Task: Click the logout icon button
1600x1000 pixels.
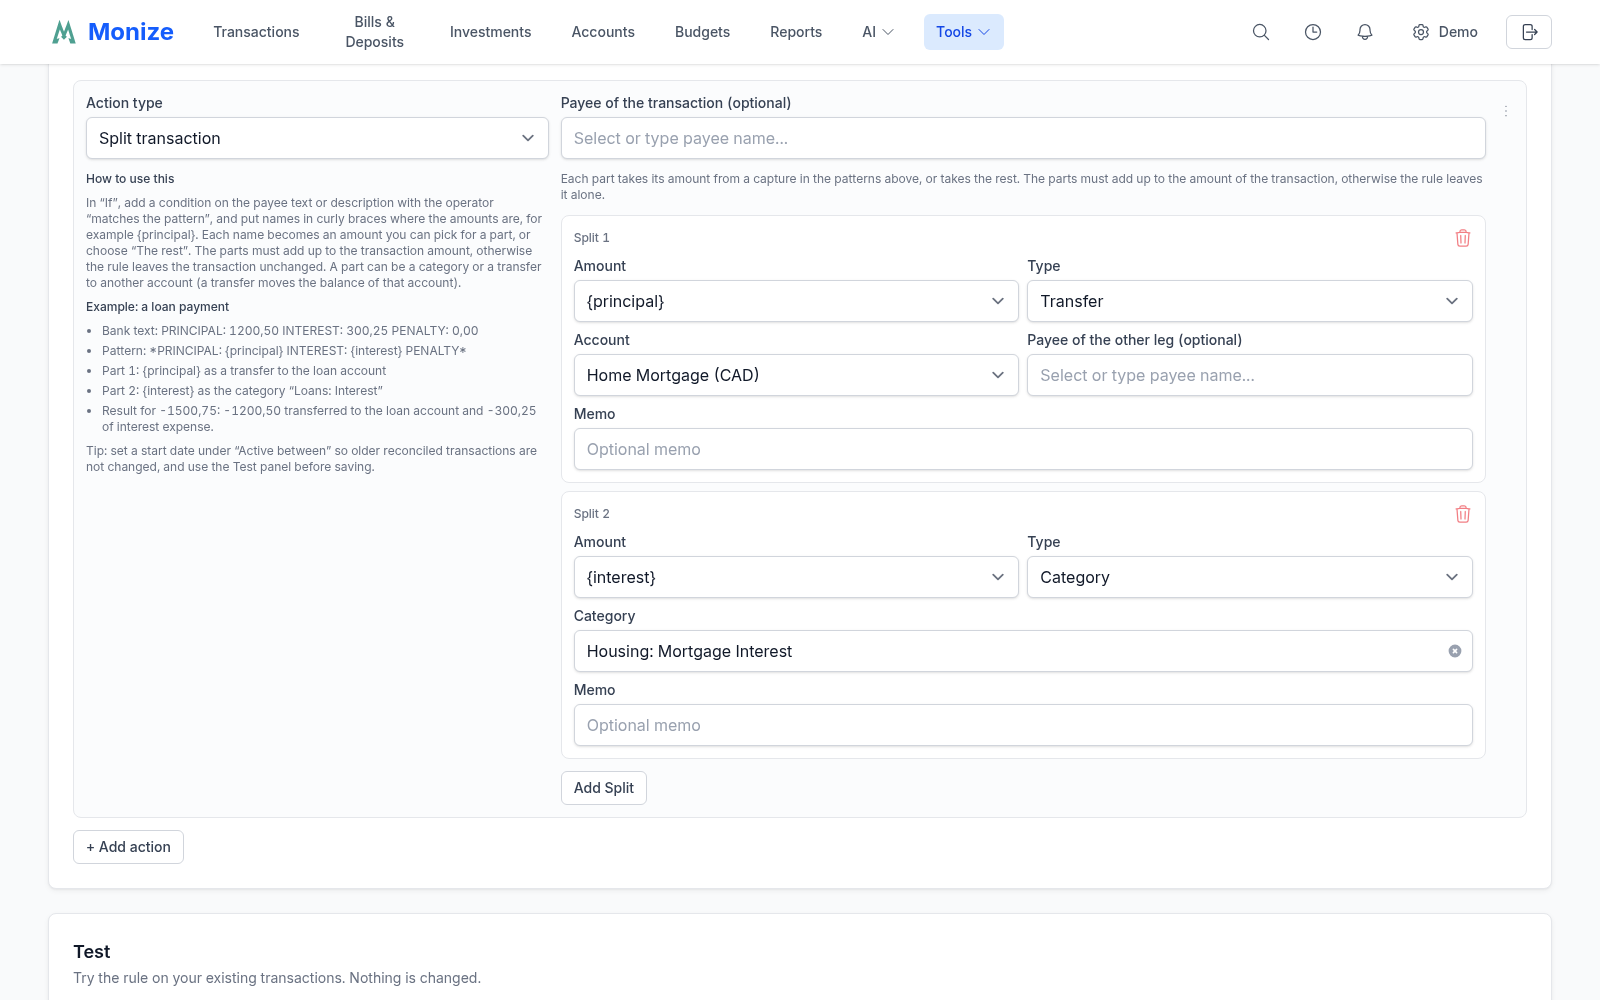Action: coord(1529,32)
